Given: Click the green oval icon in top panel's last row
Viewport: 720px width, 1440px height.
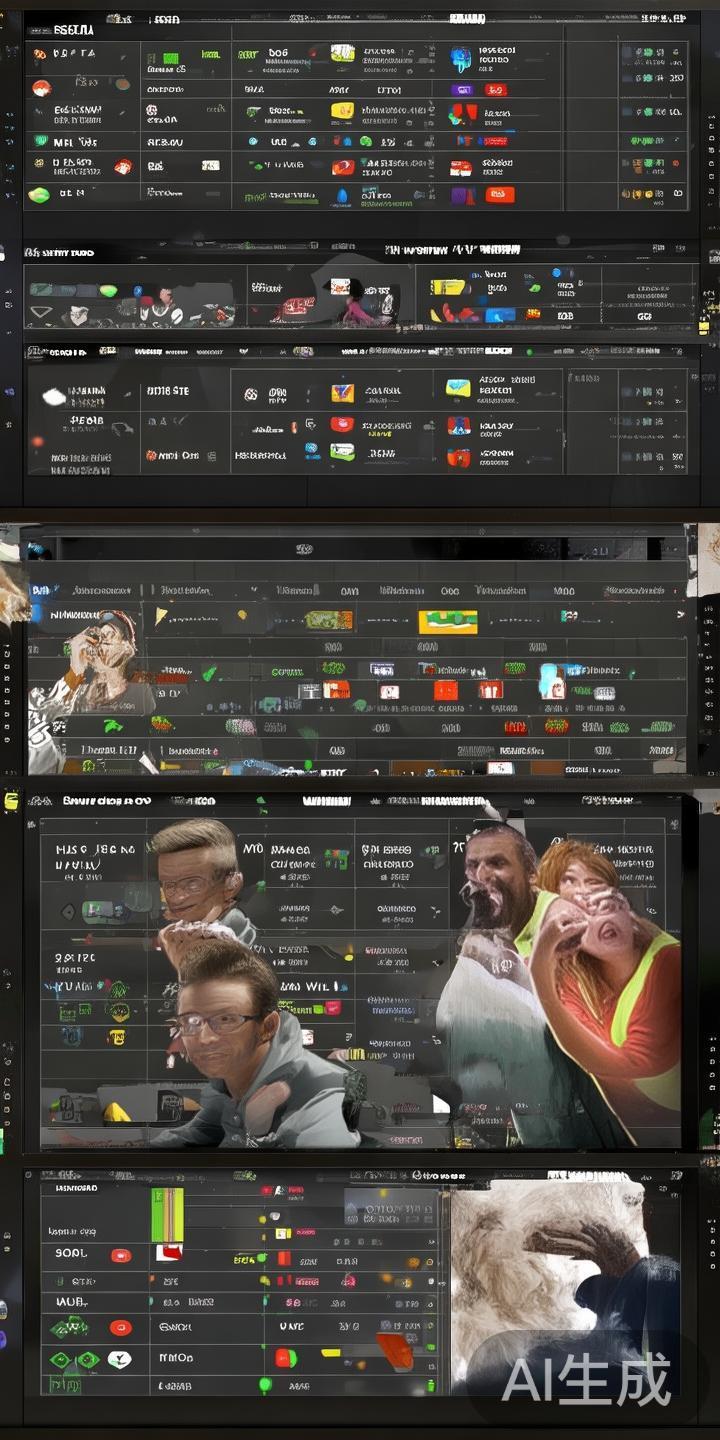Looking at the screenshot, I should 39,195.
